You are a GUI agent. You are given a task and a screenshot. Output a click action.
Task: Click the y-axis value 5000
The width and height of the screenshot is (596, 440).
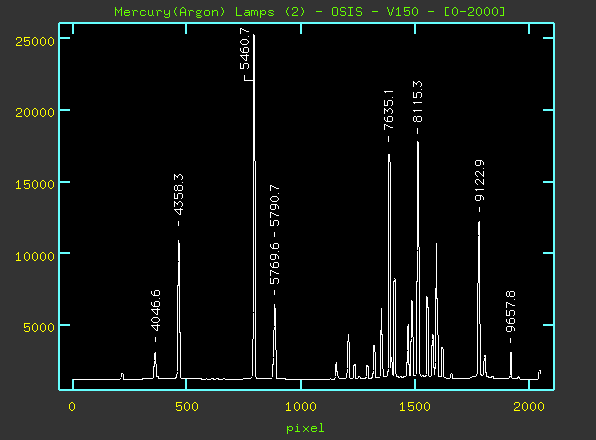tap(39, 328)
